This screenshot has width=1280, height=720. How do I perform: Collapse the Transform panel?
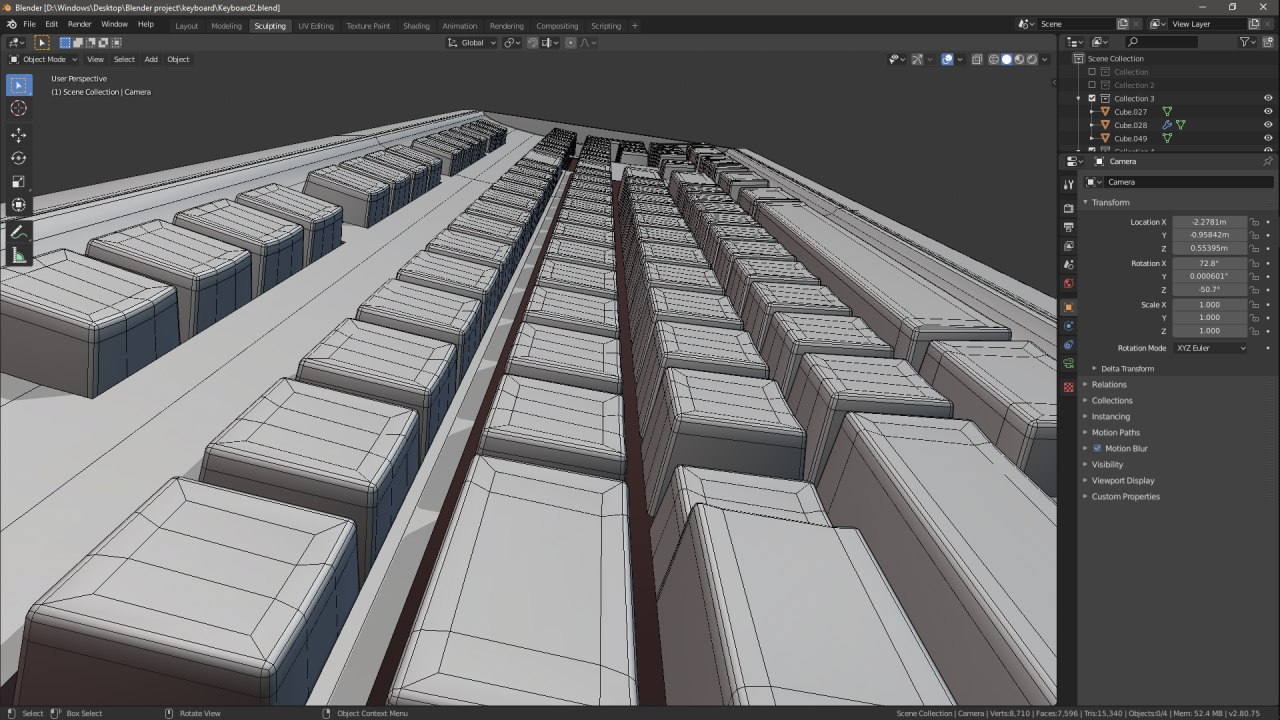click(1110, 202)
